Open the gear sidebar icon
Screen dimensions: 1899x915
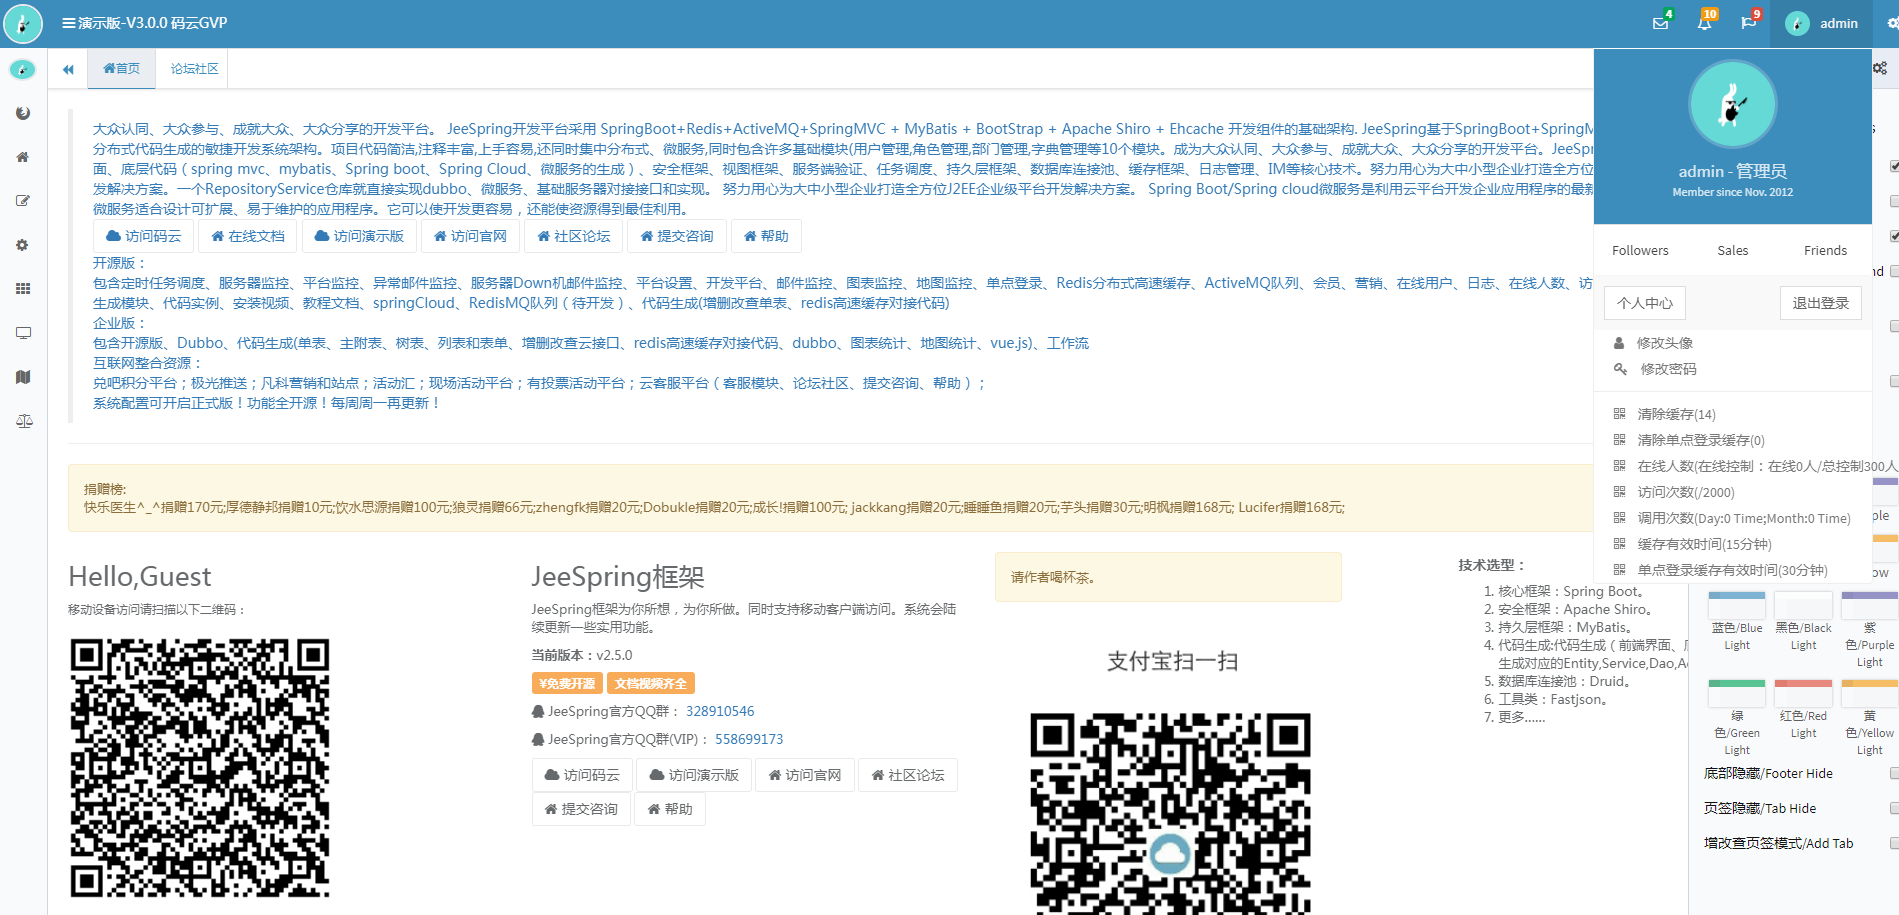(23, 245)
